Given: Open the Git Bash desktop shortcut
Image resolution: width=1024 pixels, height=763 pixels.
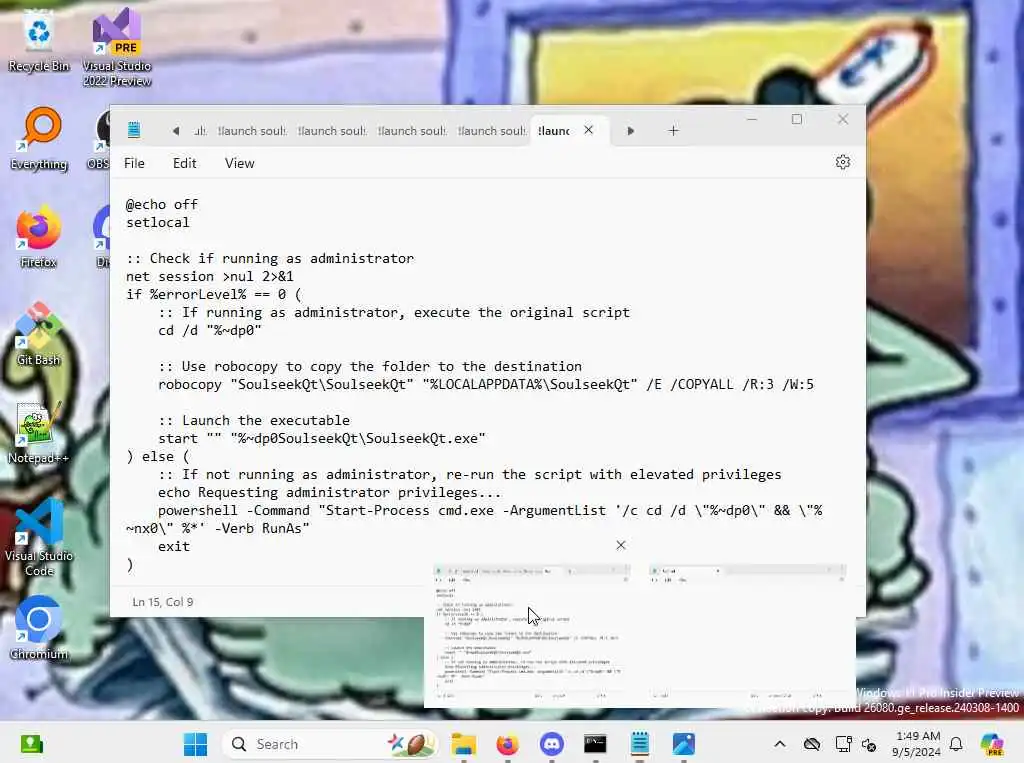Looking at the screenshot, I should pos(39,334).
